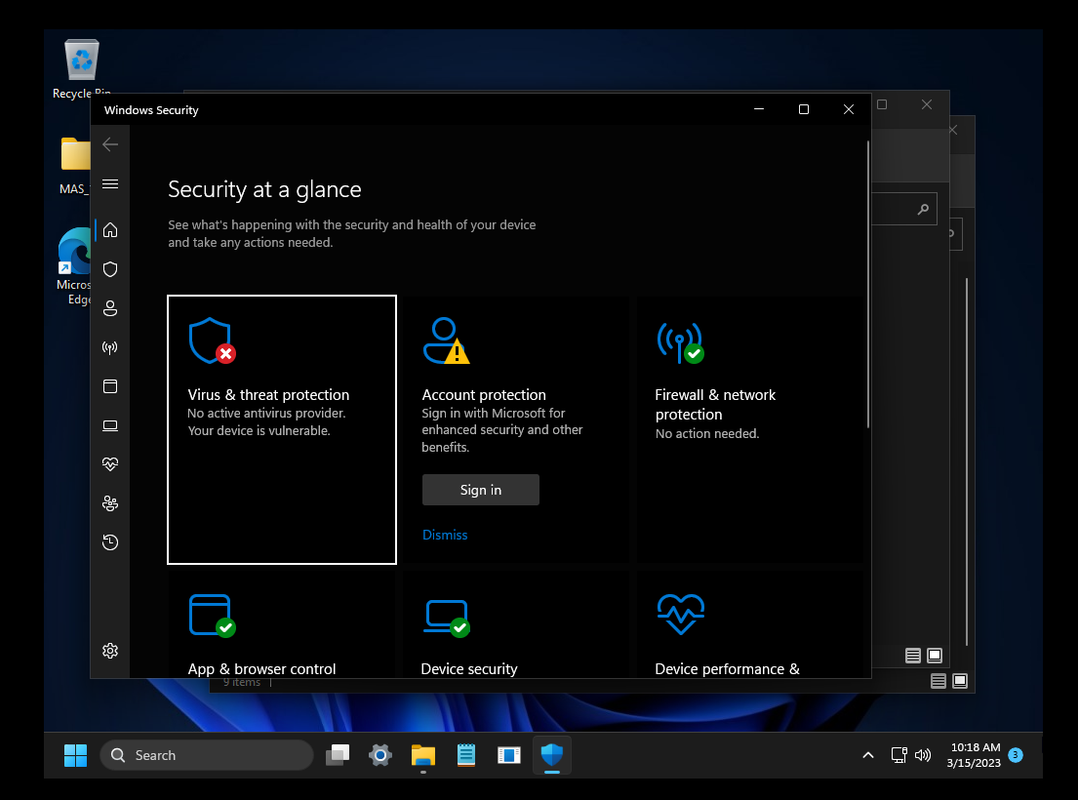
Task: Open network status tray icon
Action: (899, 755)
